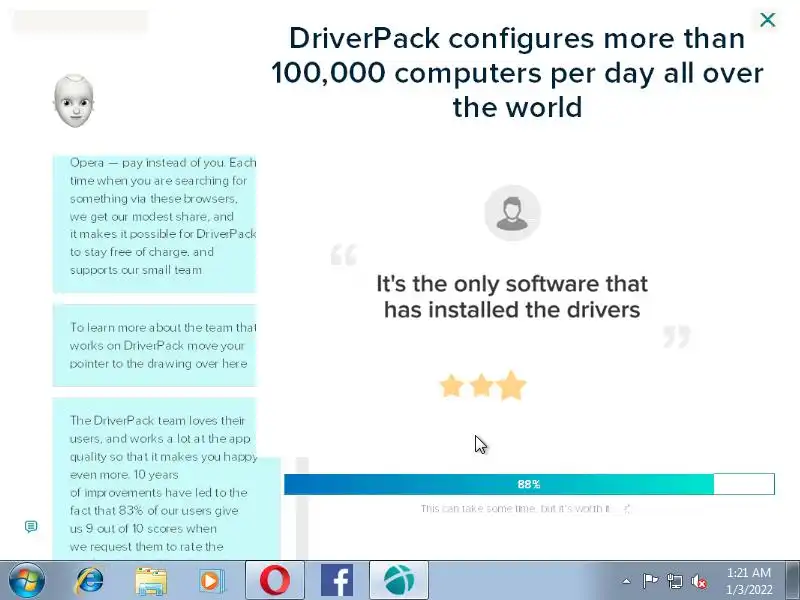The width and height of the screenshot is (800, 600).
Task: Show hidden system tray icons
Action: (x=626, y=581)
